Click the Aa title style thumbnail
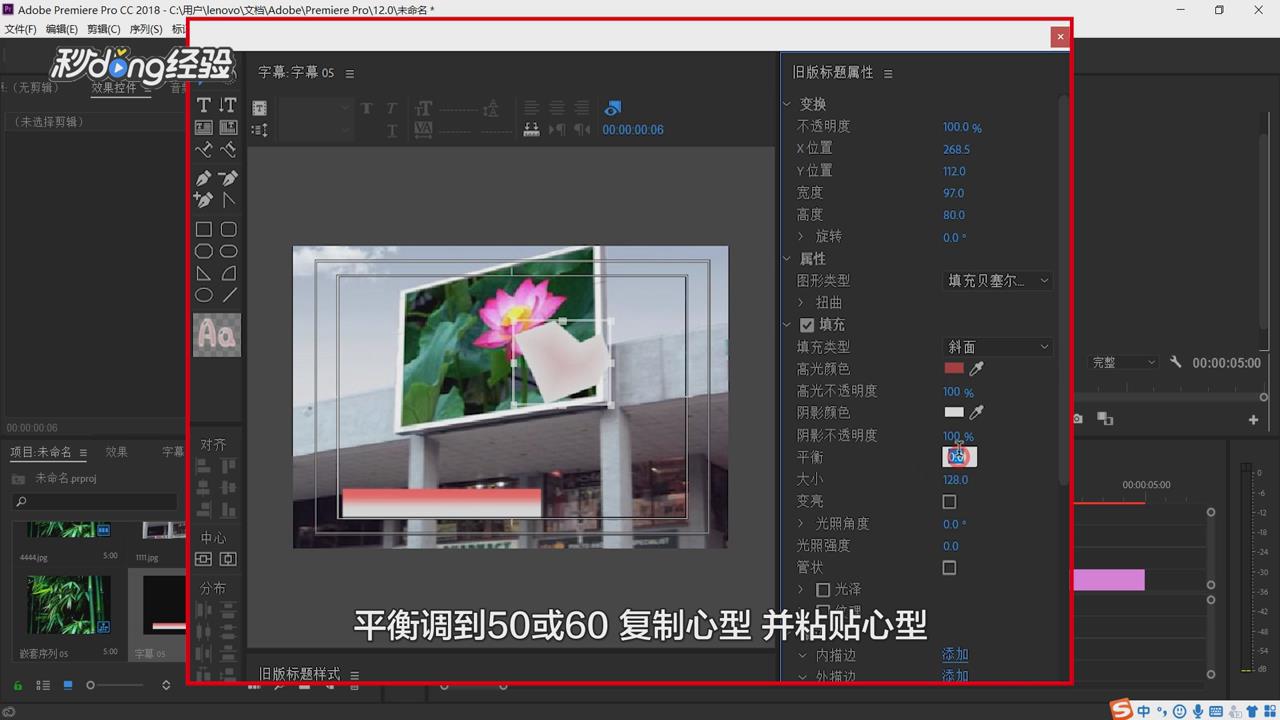The width and height of the screenshot is (1280, 720). coord(217,335)
